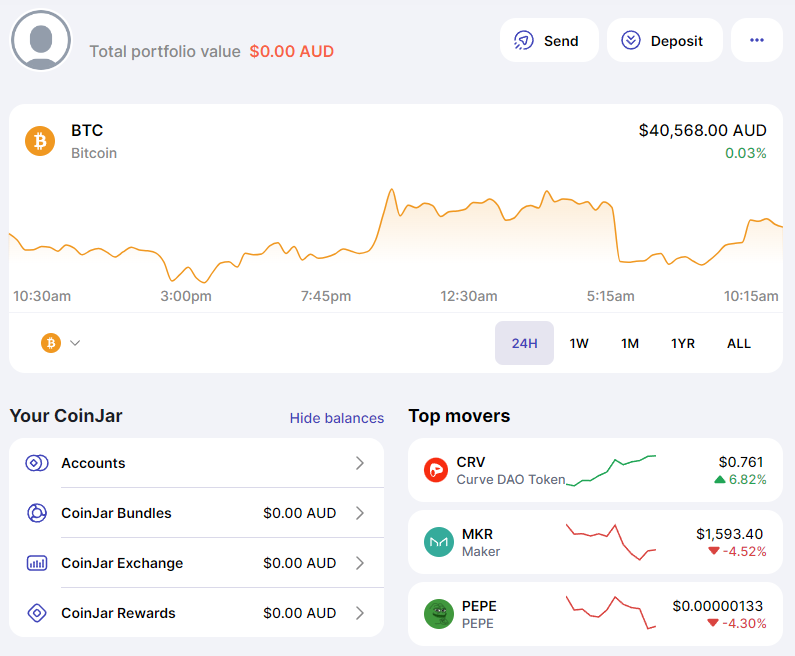
Task: Expand the CoinJar Rewards chevron
Action: tap(360, 613)
